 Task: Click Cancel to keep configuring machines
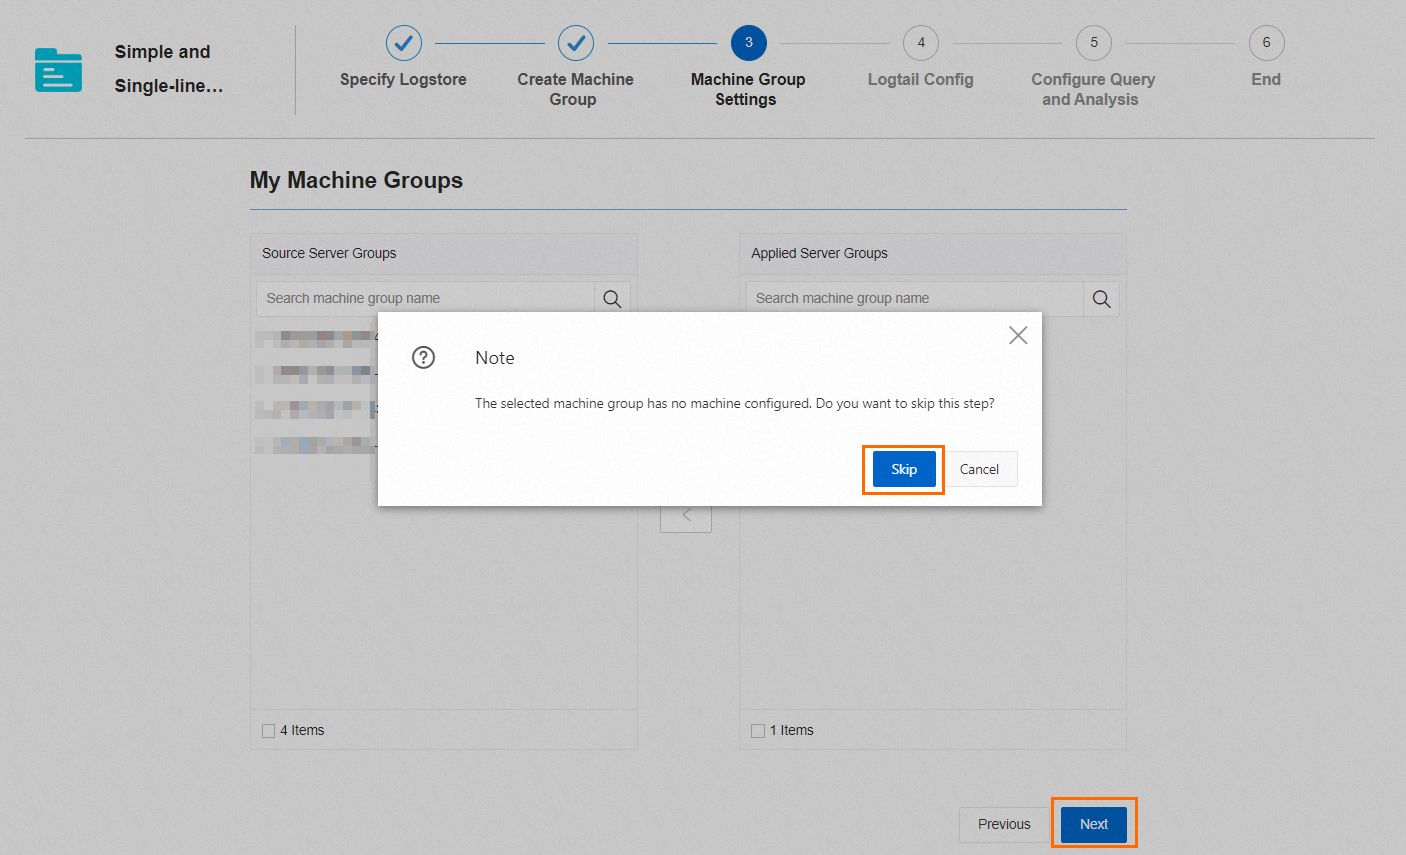click(979, 469)
